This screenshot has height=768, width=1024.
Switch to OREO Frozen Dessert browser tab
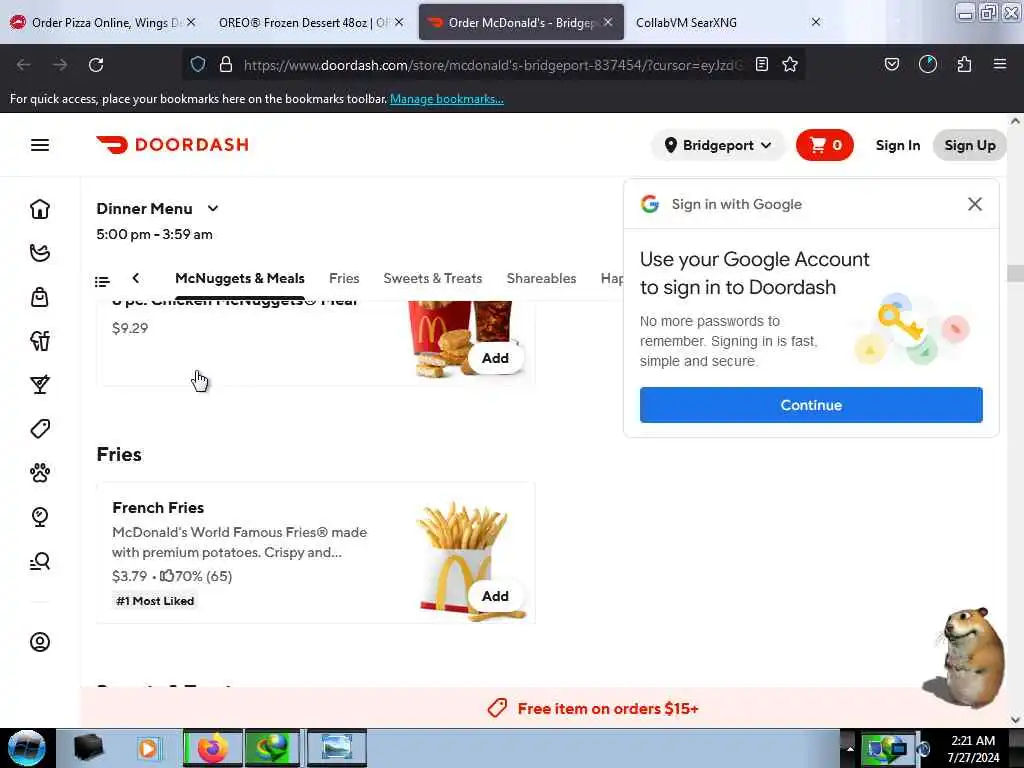pos(310,22)
